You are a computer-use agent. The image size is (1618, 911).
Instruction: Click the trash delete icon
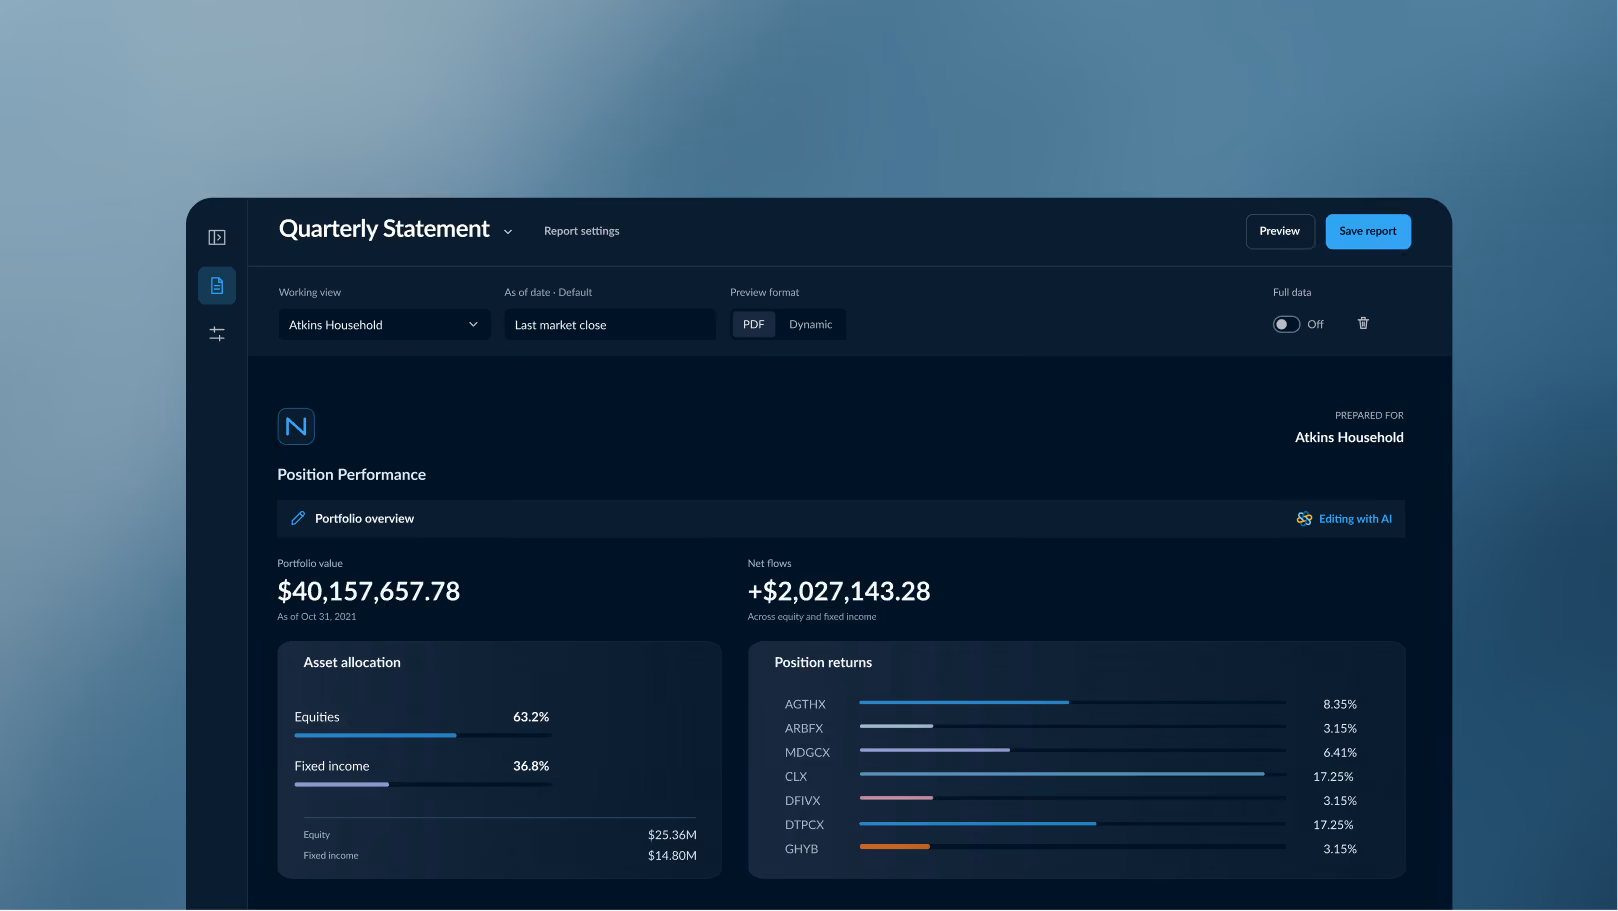click(x=1363, y=323)
